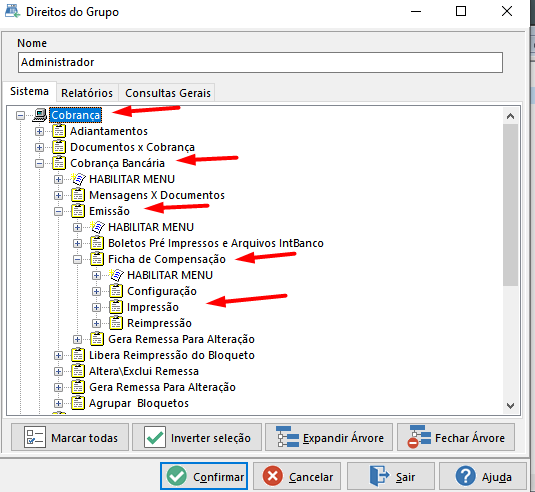The image size is (535, 492).
Task: Open help with the Ajuda button
Action: [483, 476]
